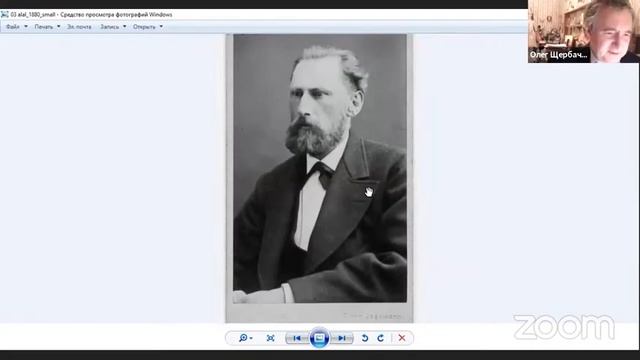Rotate the photo clockwise

[380, 338]
